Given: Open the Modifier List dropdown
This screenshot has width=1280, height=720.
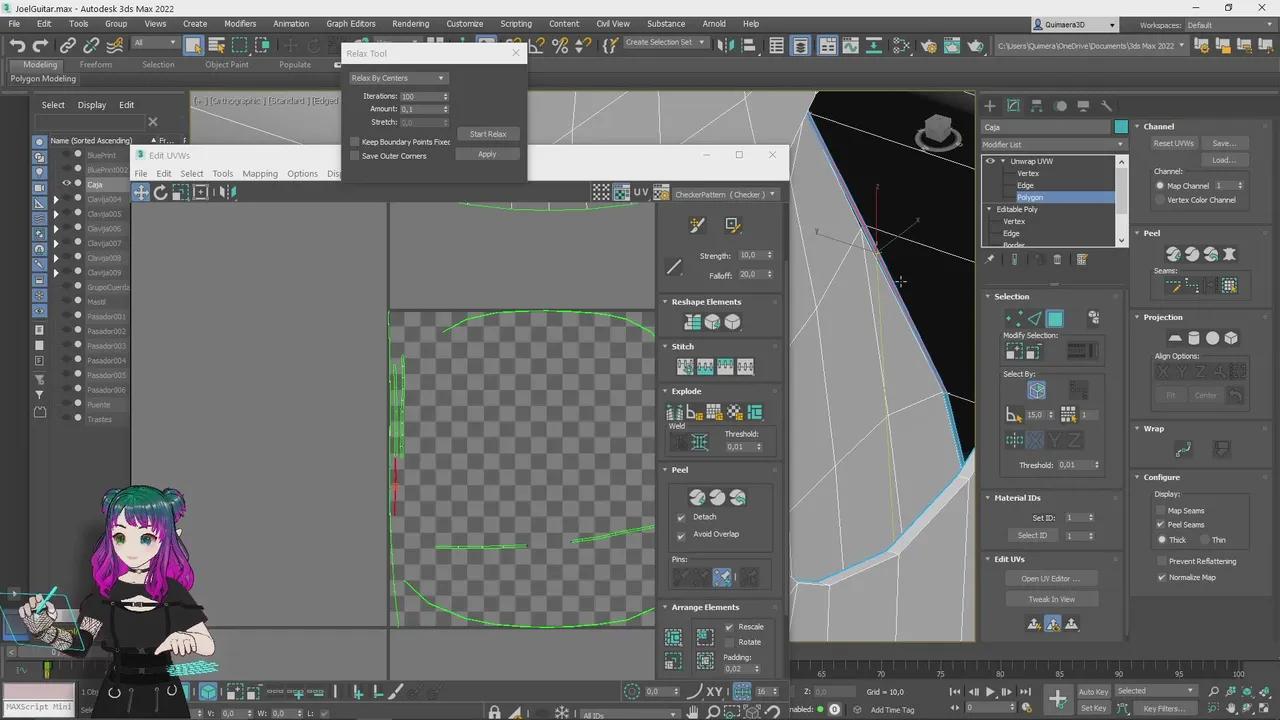Looking at the screenshot, I should click(x=1053, y=145).
